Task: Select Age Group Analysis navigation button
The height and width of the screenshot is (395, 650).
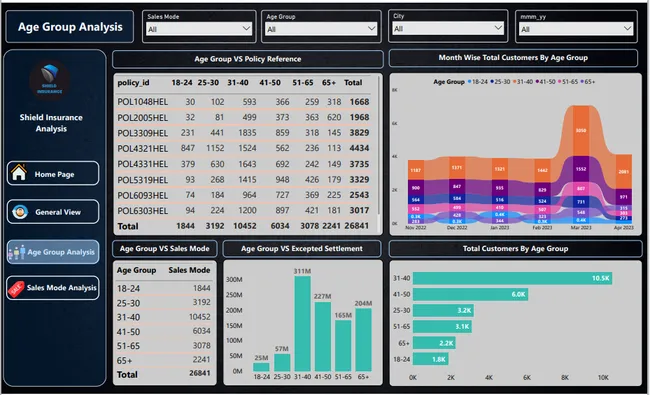Action: [53, 252]
